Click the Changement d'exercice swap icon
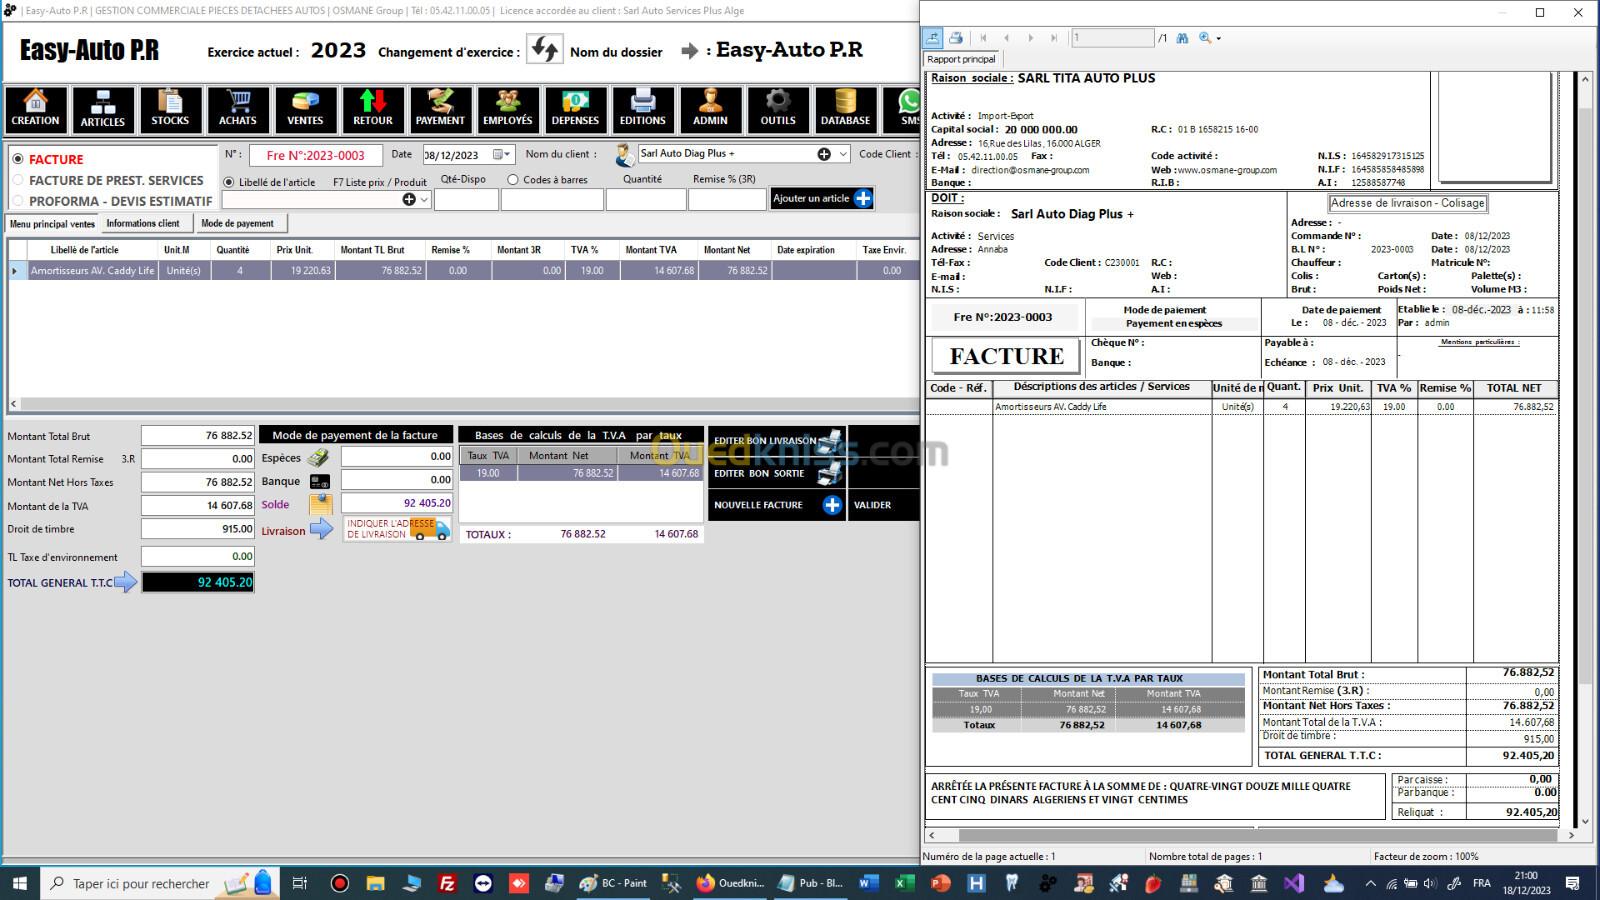 point(545,50)
